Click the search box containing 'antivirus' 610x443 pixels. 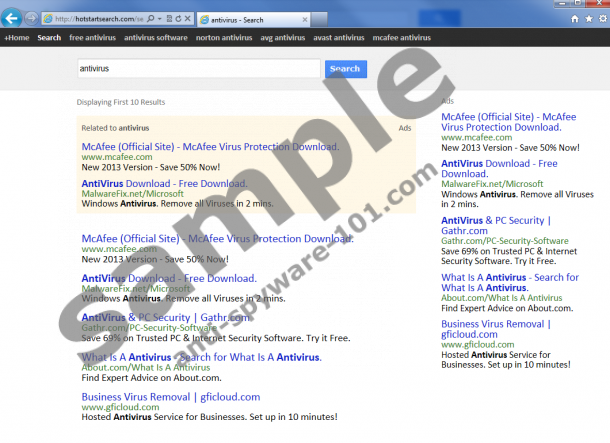pyautogui.click(x=198, y=69)
